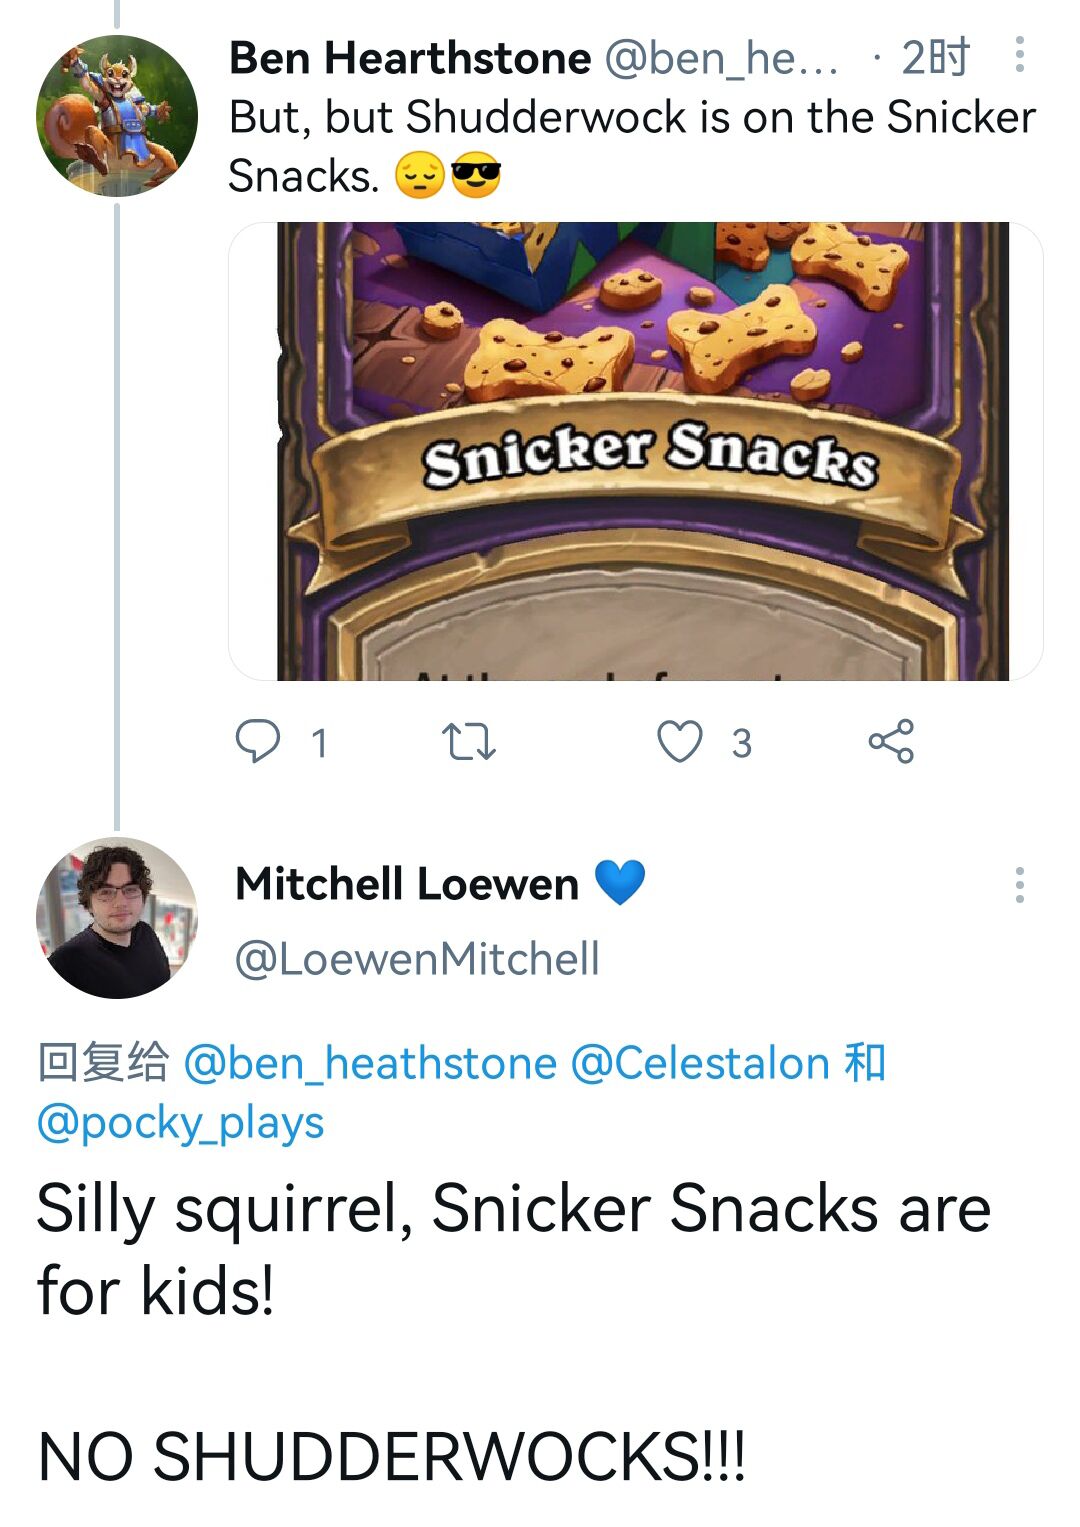
Task: Open the @ben_he… handle at top
Action: click(x=721, y=58)
